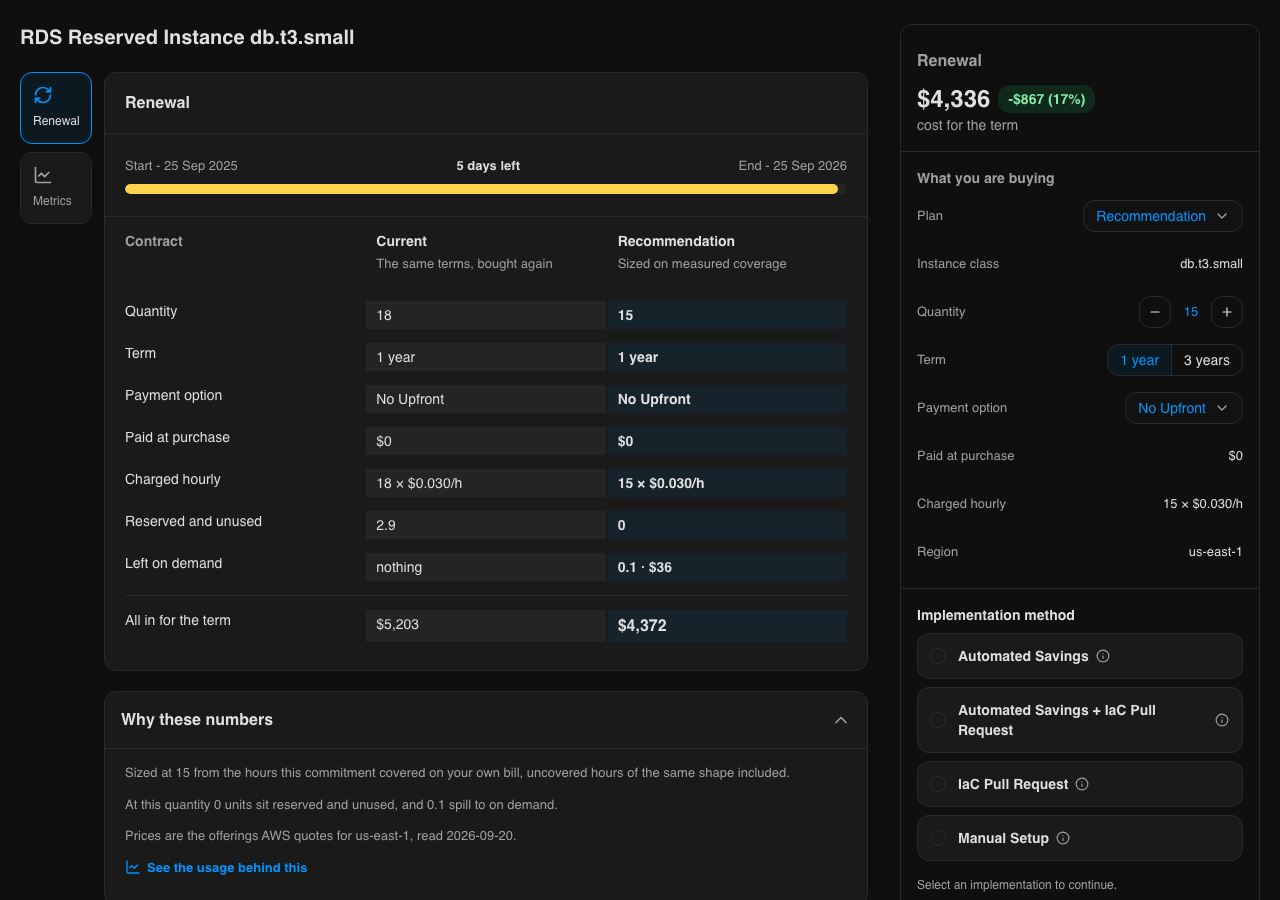Click the current Reserved and unused 2.9
This screenshot has height=900, width=1280.
485,525
